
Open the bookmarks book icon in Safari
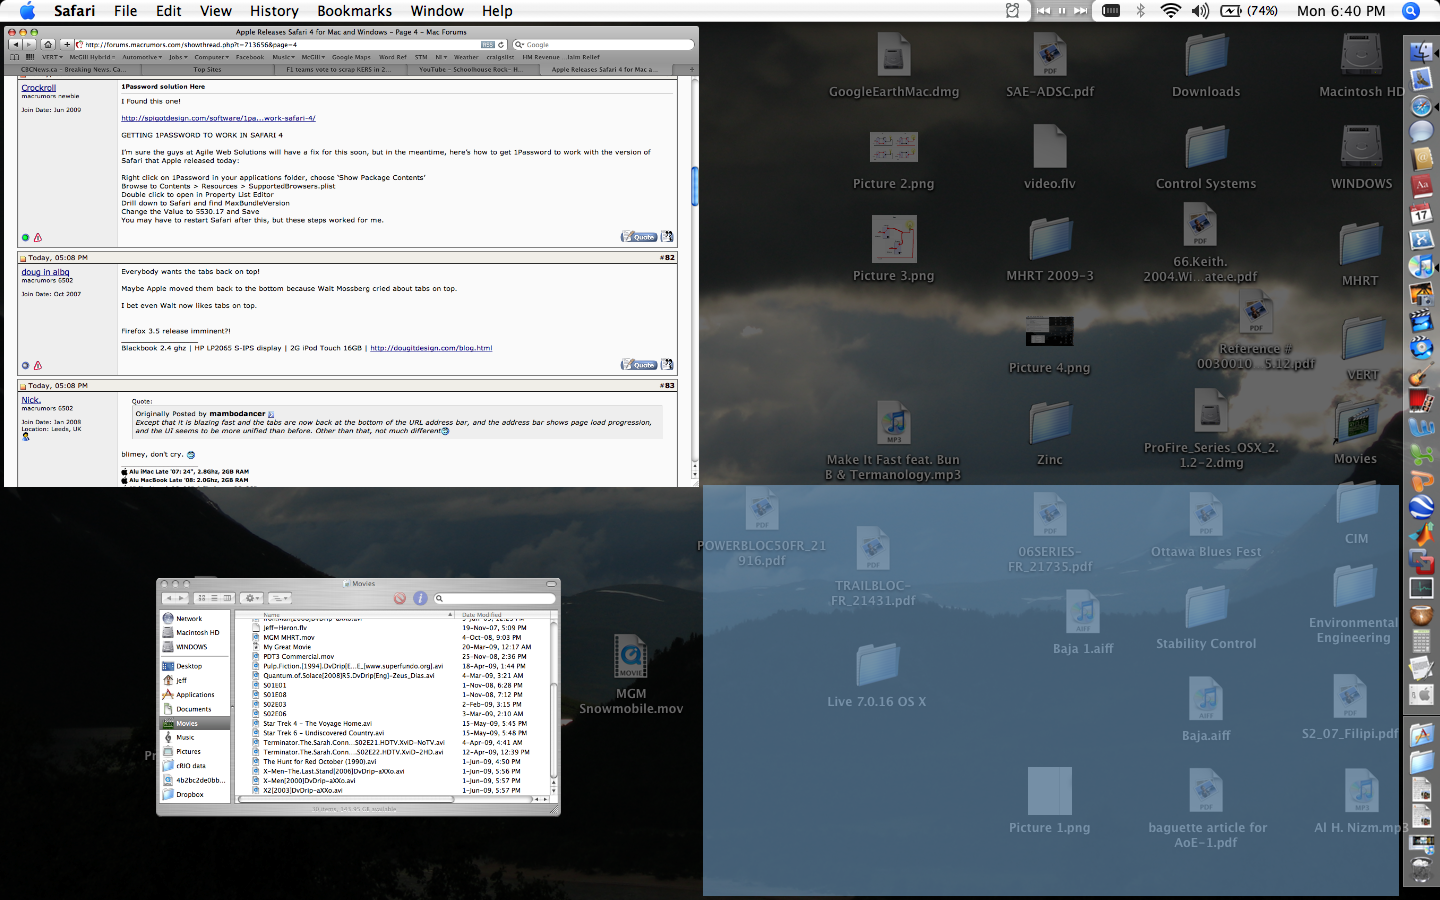[x=15, y=57]
